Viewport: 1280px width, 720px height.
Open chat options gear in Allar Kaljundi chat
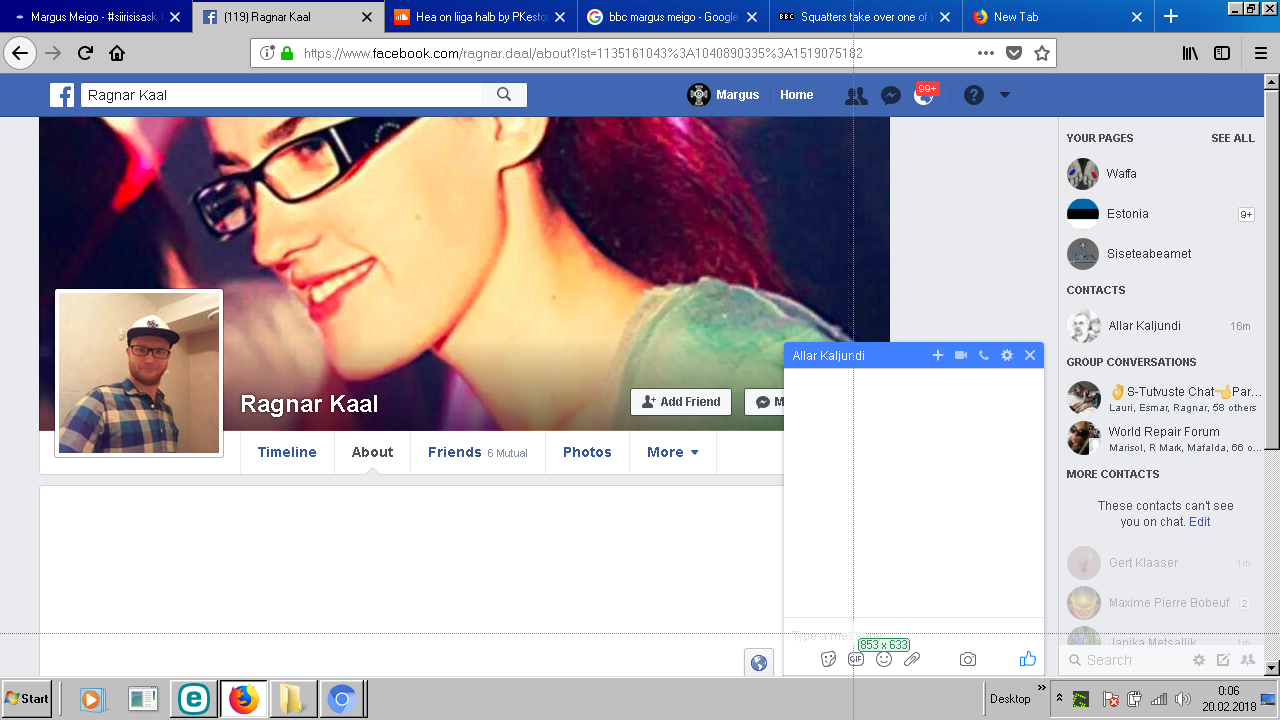[1007, 355]
